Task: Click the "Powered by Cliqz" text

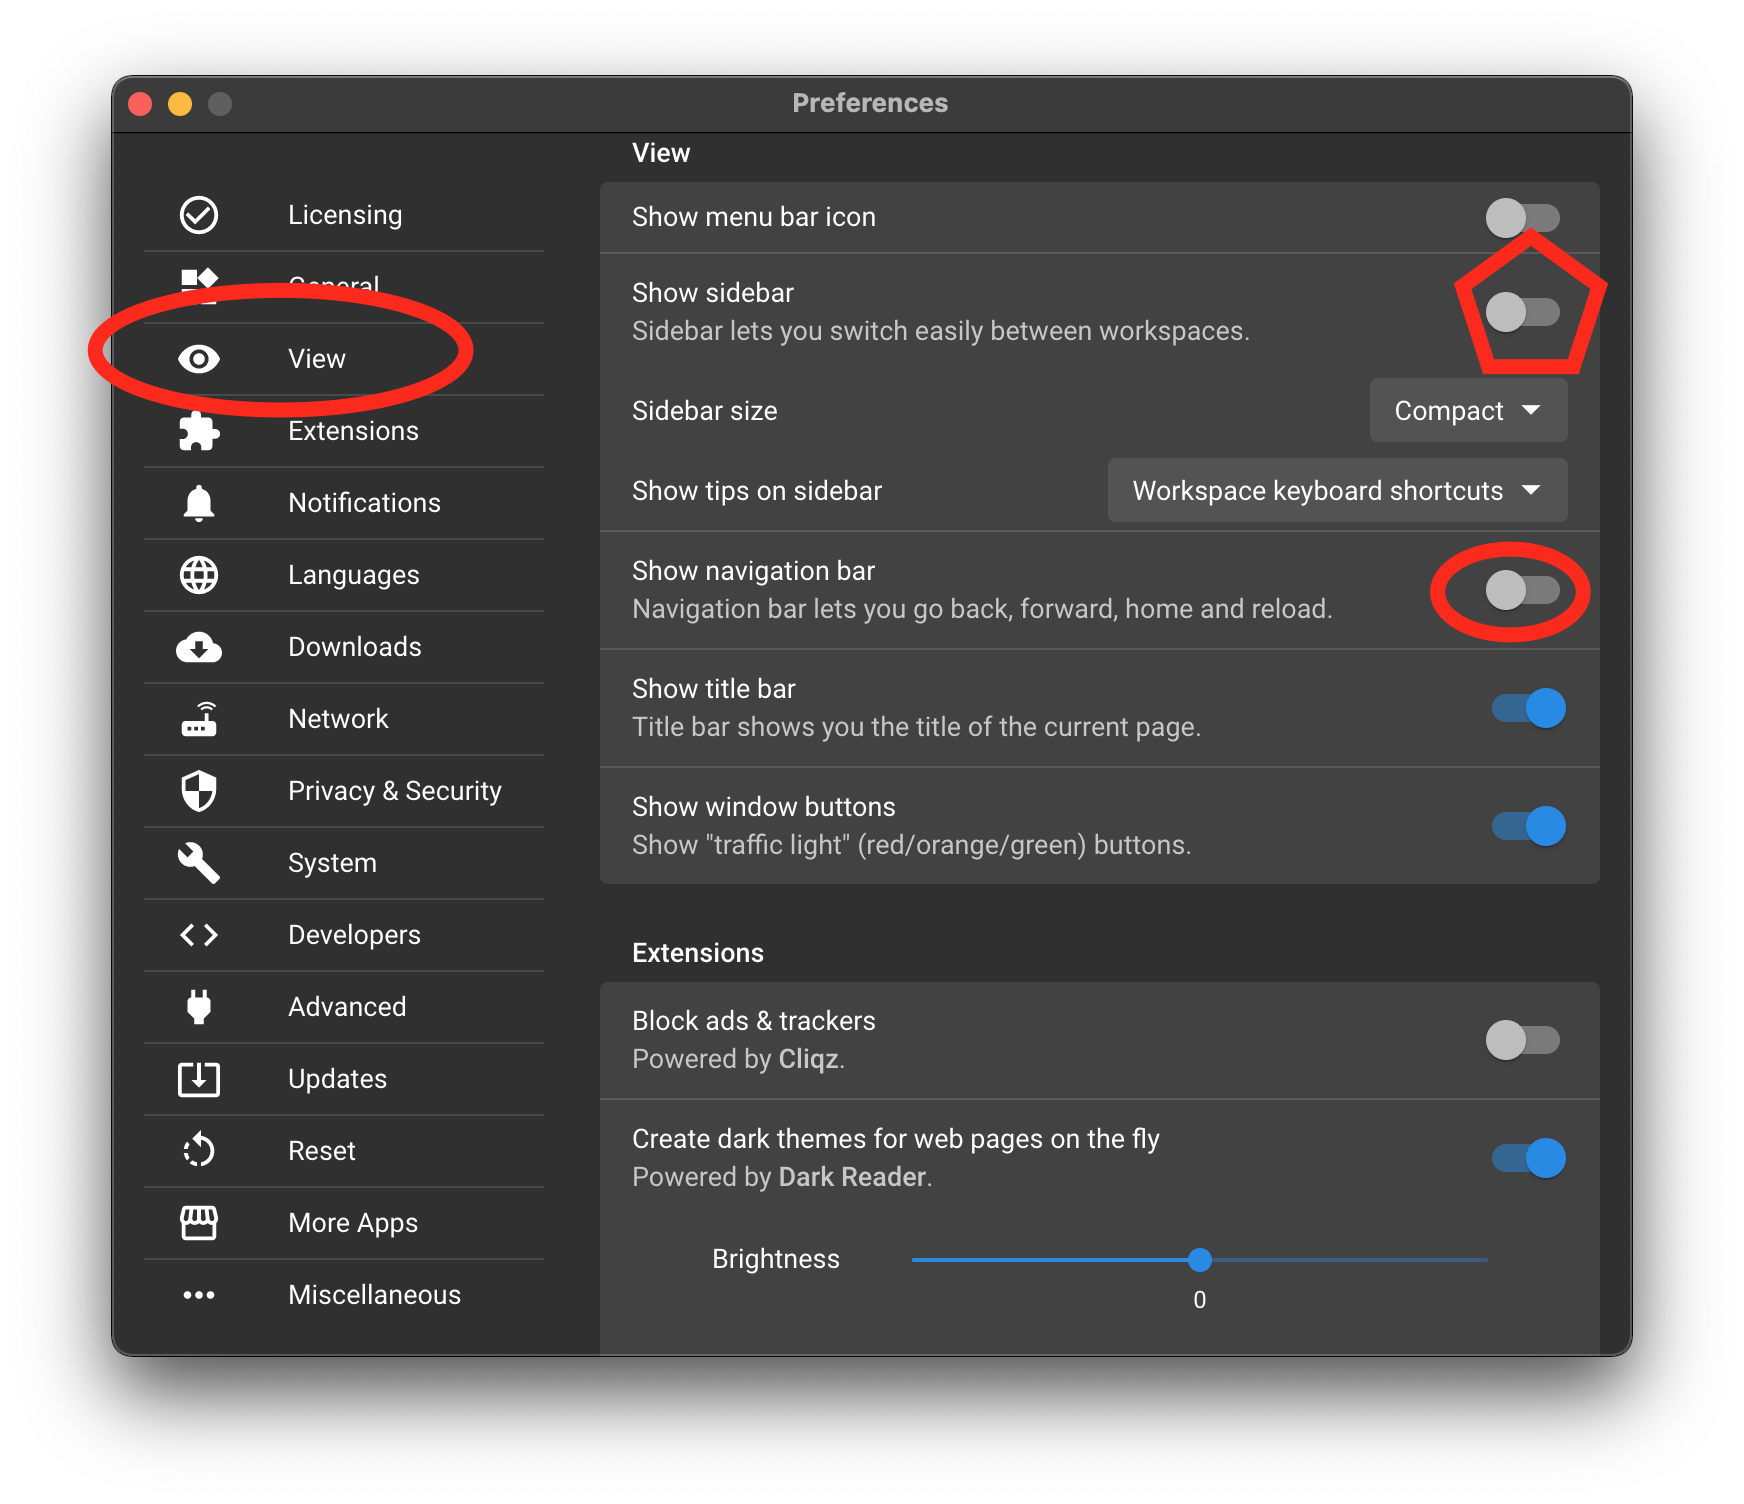Action: pos(738,1059)
